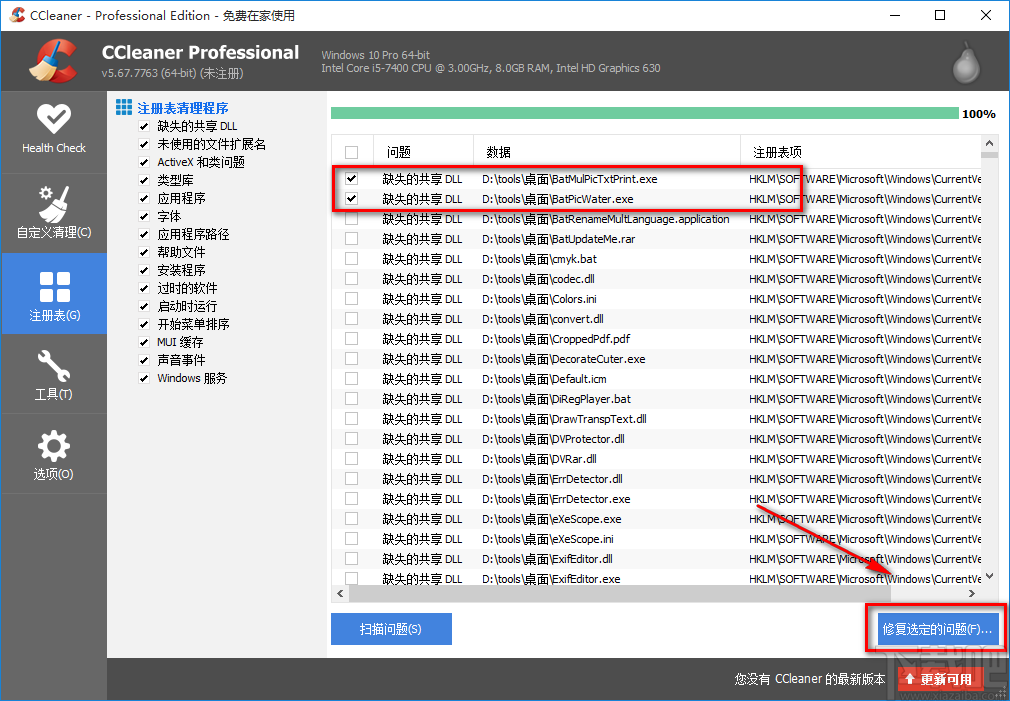The image size is (1010, 701).
Task: Sort by the 注册表项 column header
Action: click(x=861, y=152)
